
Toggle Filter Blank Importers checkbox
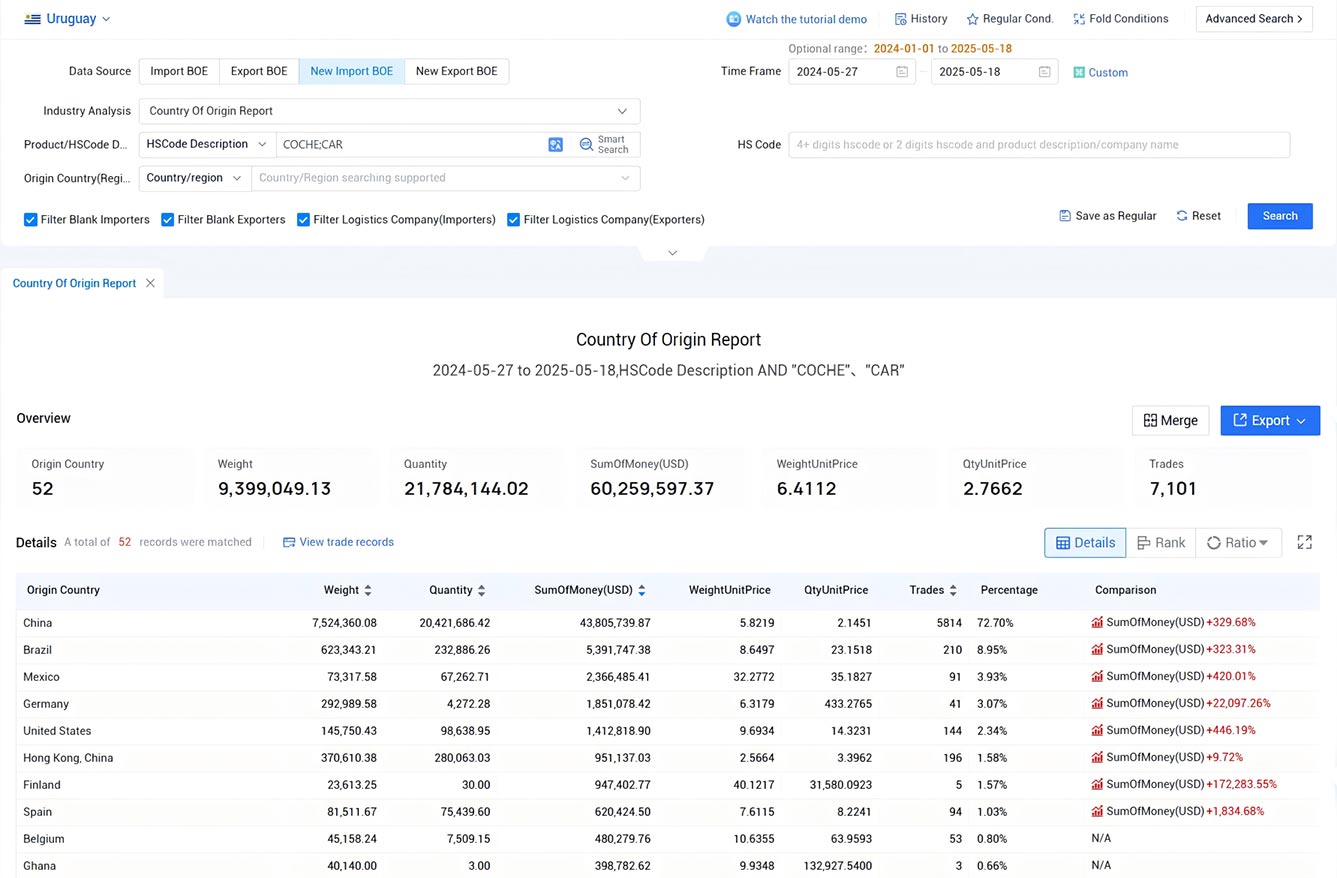click(30, 220)
